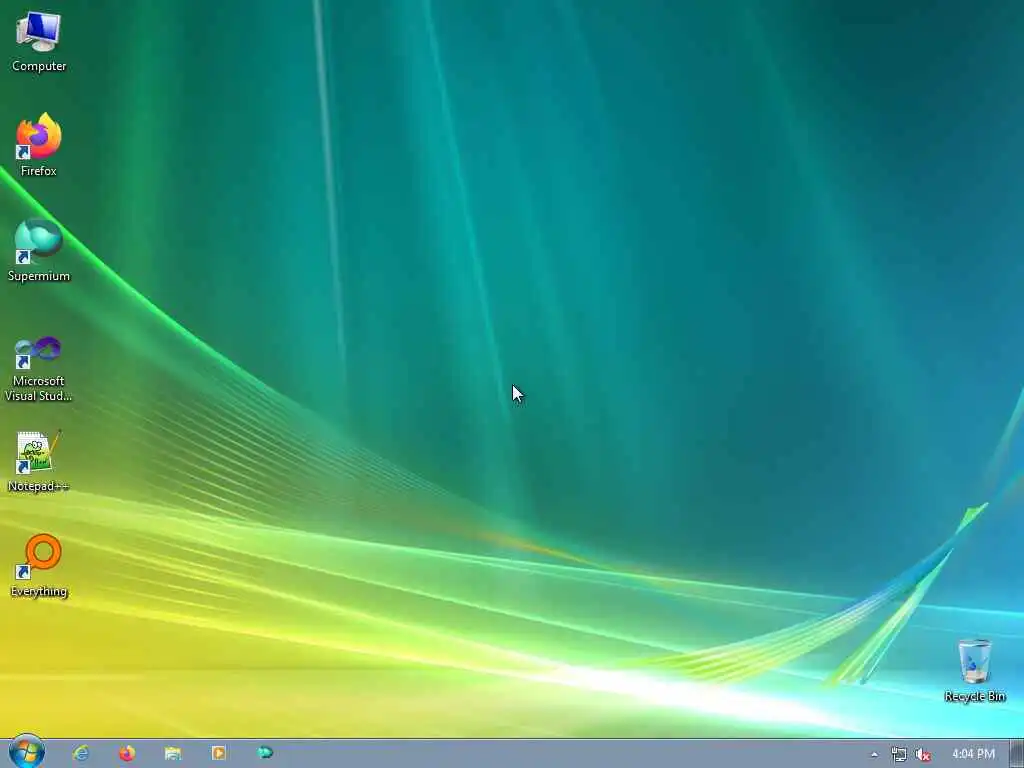
Task: Open the network status tray icon
Action: (x=899, y=755)
